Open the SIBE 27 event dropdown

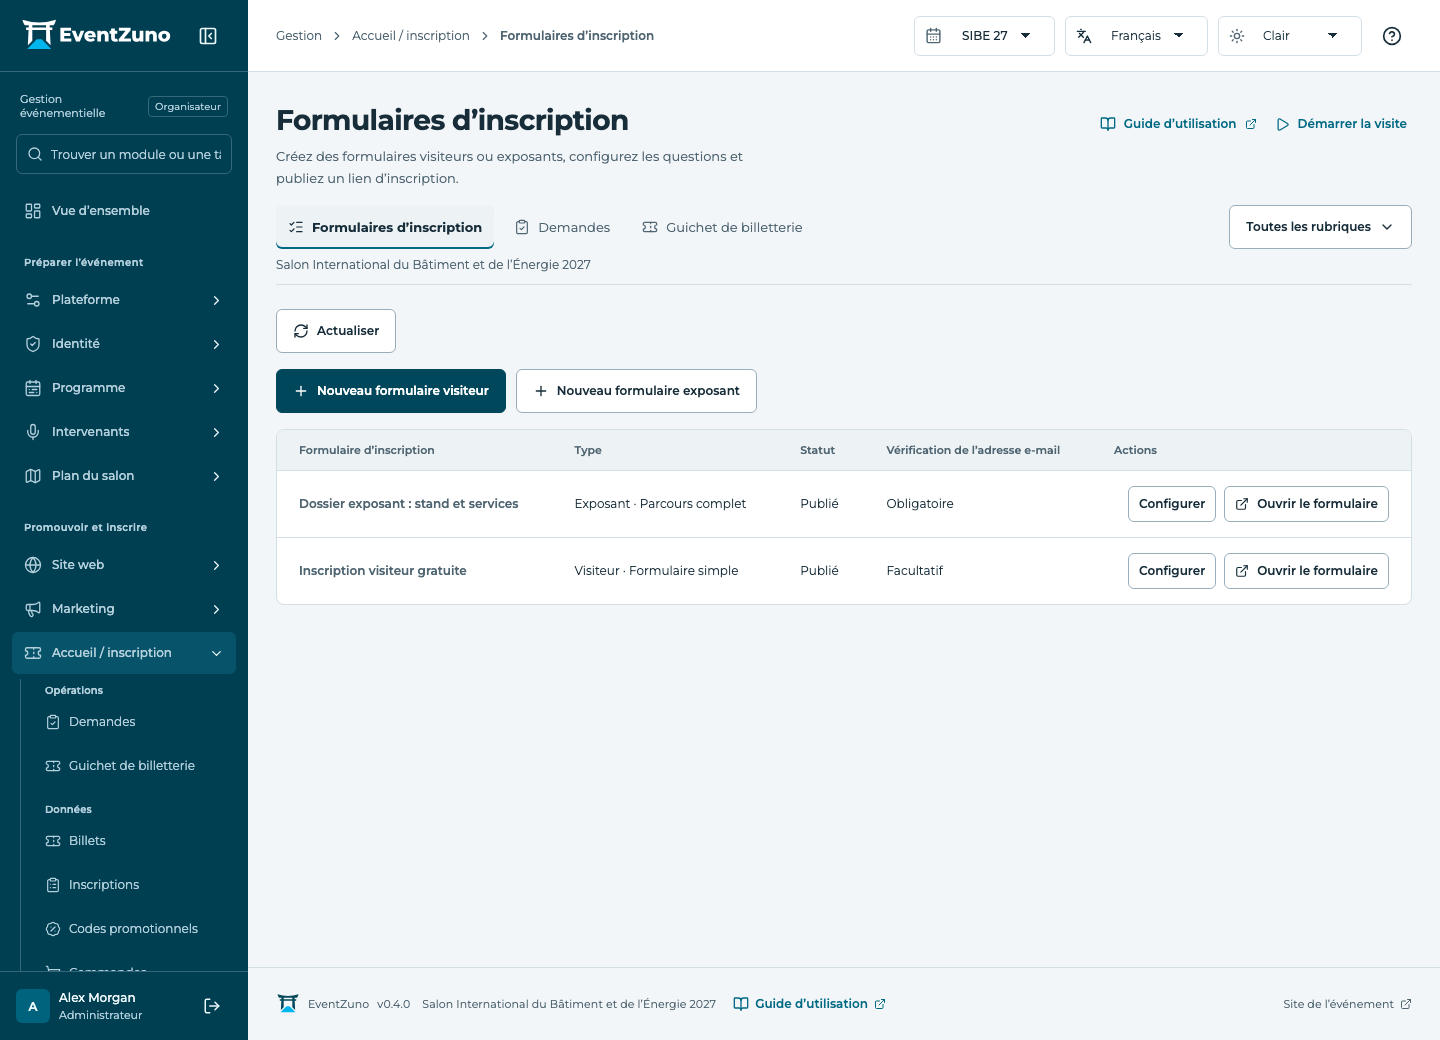point(984,36)
